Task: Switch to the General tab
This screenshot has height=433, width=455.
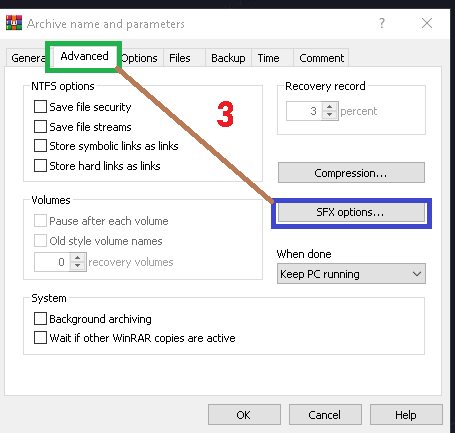Action: click(x=29, y=58)
